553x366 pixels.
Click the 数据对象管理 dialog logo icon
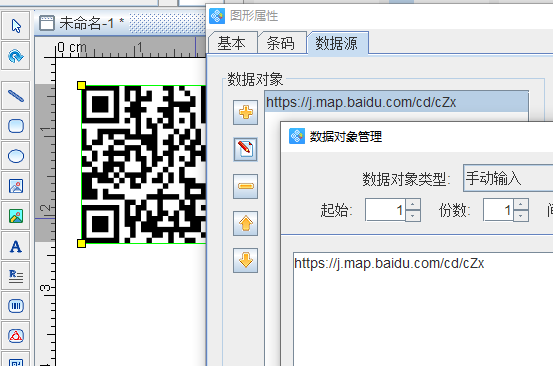tap(297, 136)
